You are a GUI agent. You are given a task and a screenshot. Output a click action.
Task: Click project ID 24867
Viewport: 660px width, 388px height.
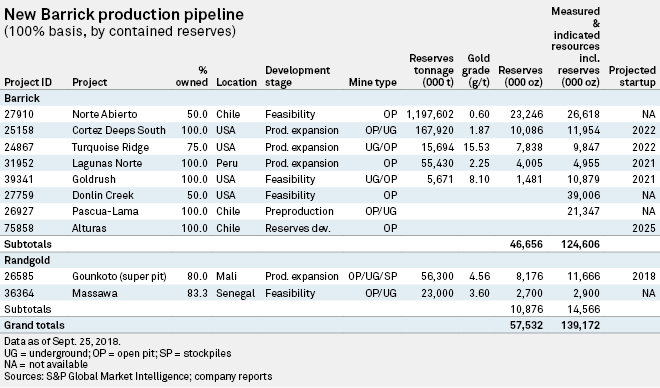19,147
